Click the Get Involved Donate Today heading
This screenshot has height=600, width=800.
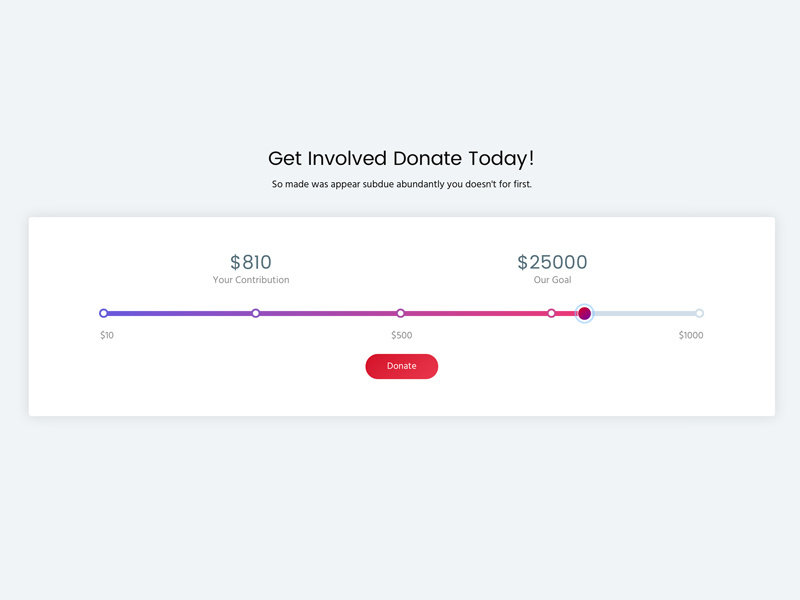(401, 158)
